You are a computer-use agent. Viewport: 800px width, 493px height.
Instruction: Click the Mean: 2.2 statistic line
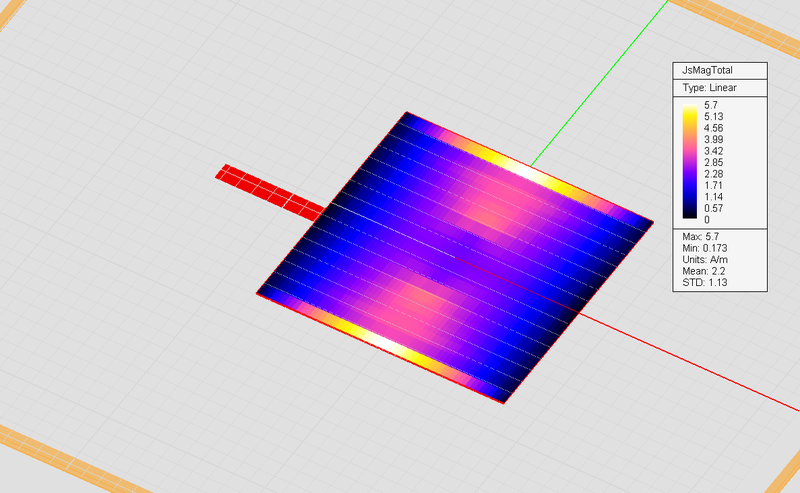(704, 271)
